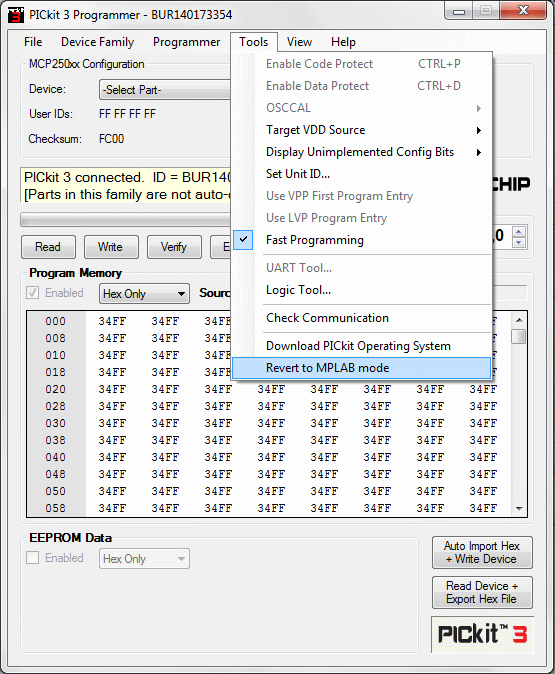The width and height of the screenshot is (555, 674).
Task: Expand Target VDD Source submenu
Action: (x=362, y=130)
